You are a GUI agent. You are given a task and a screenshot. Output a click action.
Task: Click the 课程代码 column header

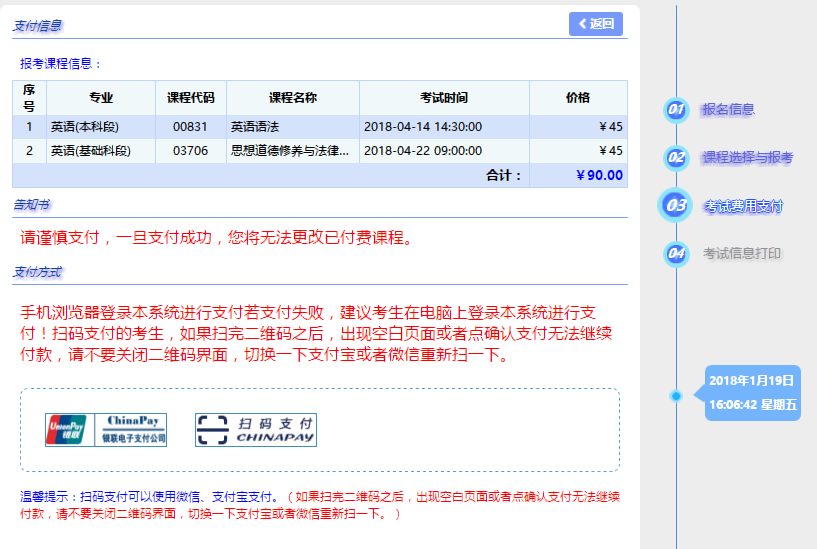(190, 98)
